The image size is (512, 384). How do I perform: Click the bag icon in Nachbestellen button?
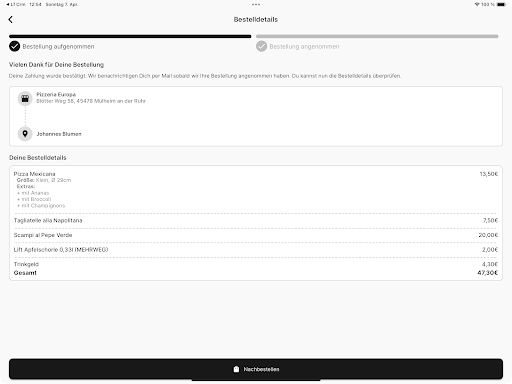236,369
